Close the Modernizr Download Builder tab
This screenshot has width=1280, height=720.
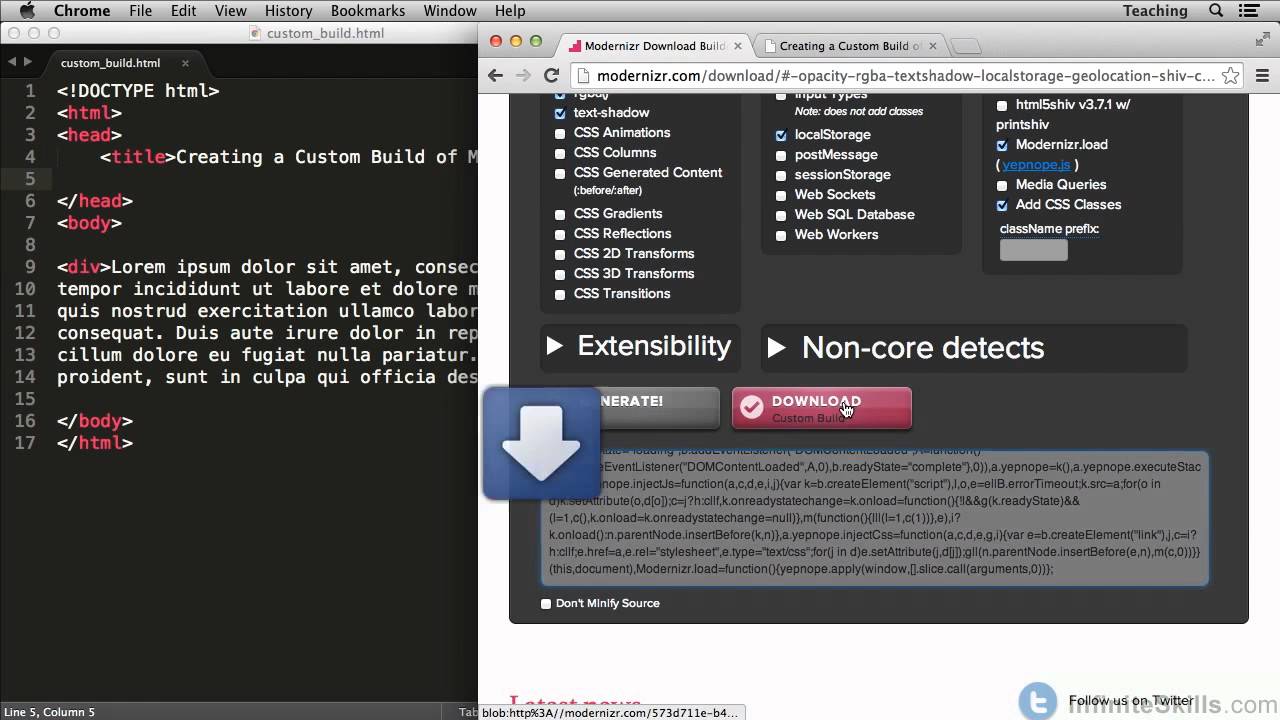click(x=739, y=46)
